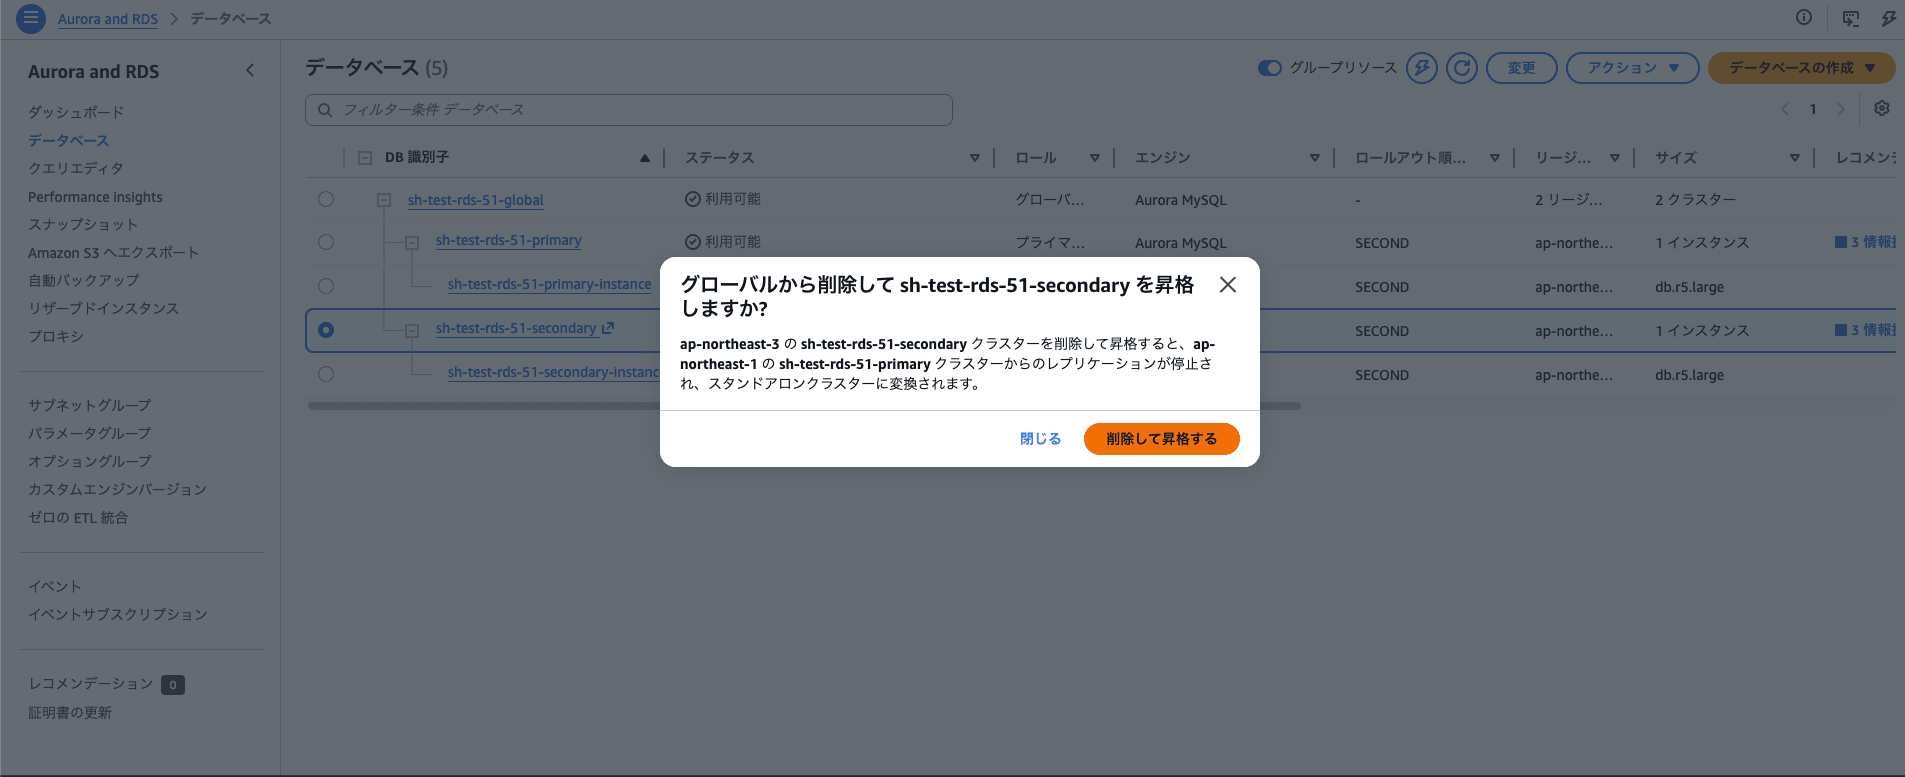This screenshot has width=1905, height=777.
Task: Open the sh-test-rds-51-primary cluster link
Action: coord(508,240)
